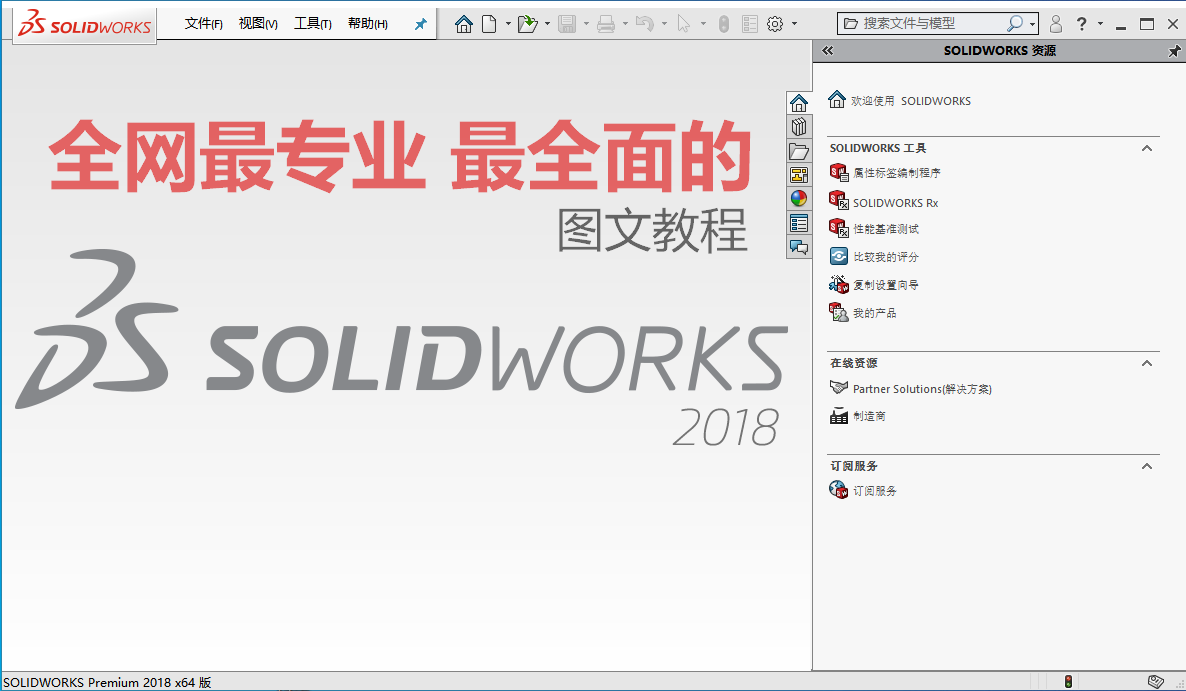Launch SOLIDWORKS Rx tool
1186x691 pixels.
[883, 203]
